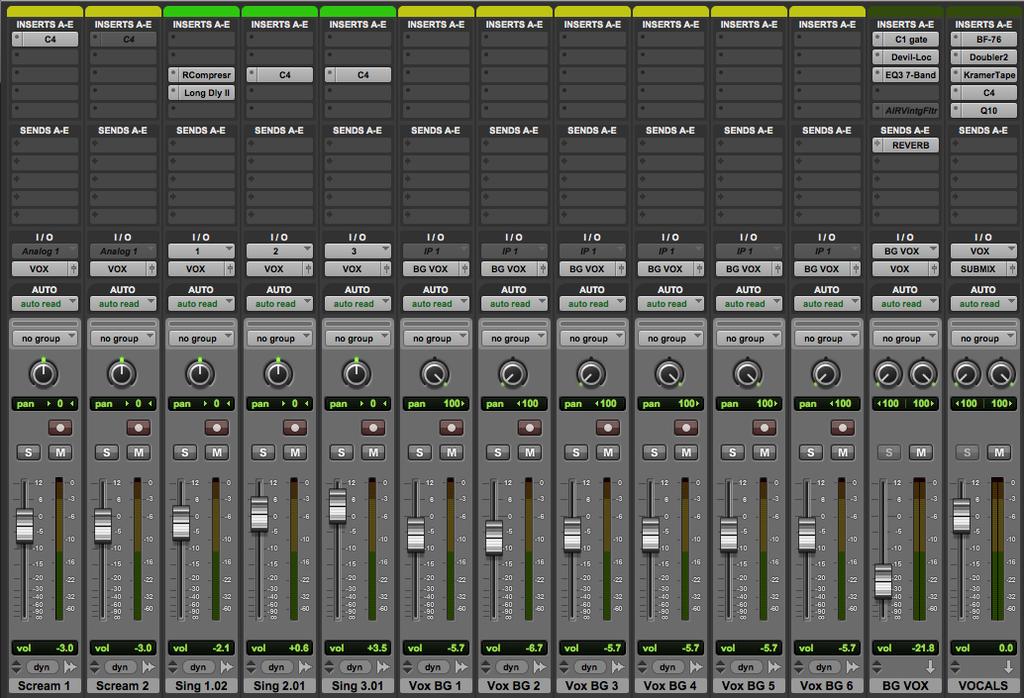Open INSERTS A-E header on Scream 1
1024x698 pixels.
[x=44, y=24]
